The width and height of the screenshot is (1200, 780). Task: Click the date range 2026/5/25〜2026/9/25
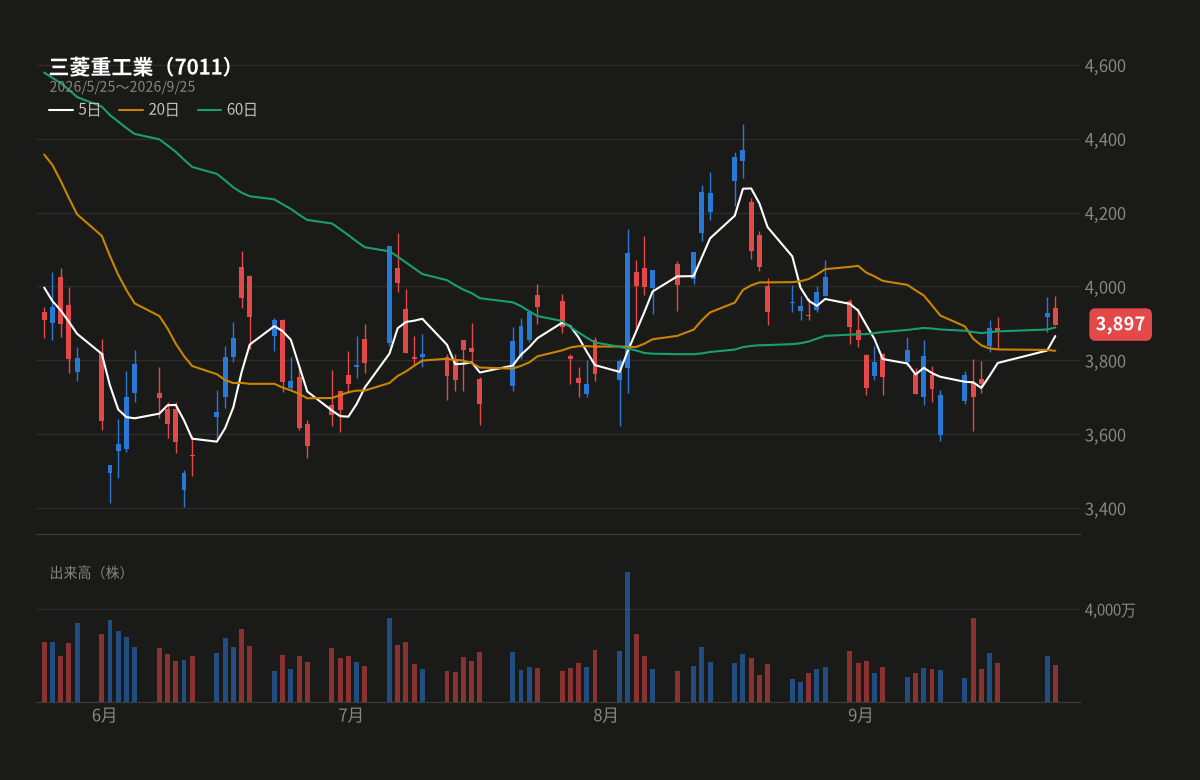pos(122,87)
